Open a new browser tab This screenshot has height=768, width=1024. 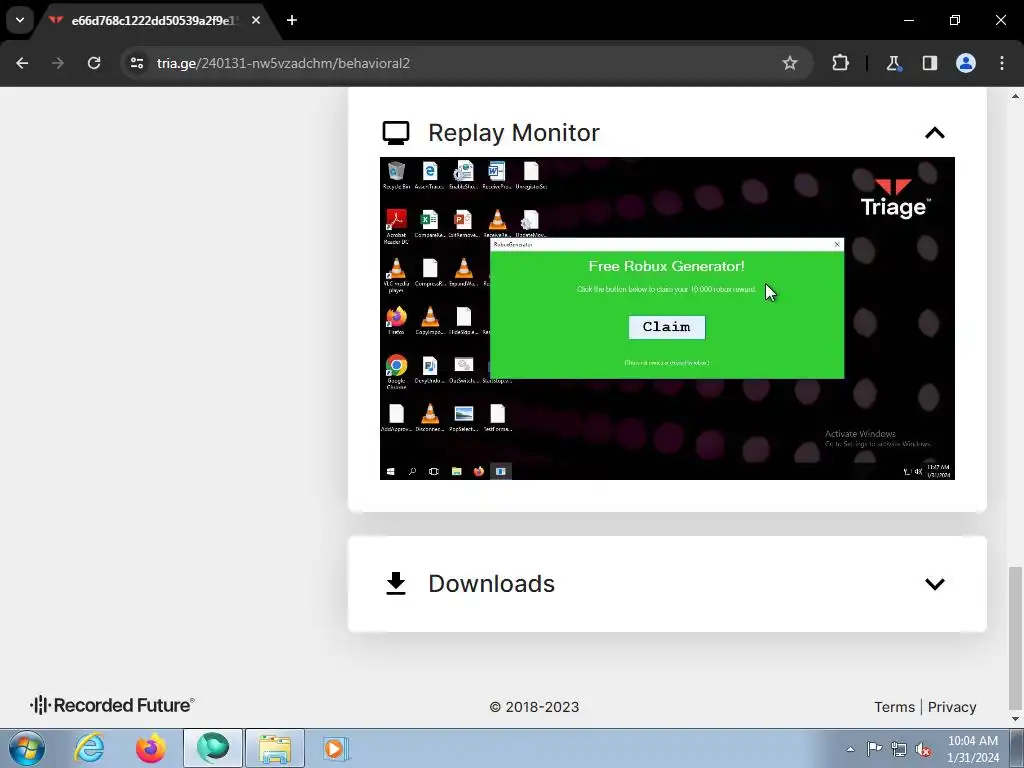(292, 20)
